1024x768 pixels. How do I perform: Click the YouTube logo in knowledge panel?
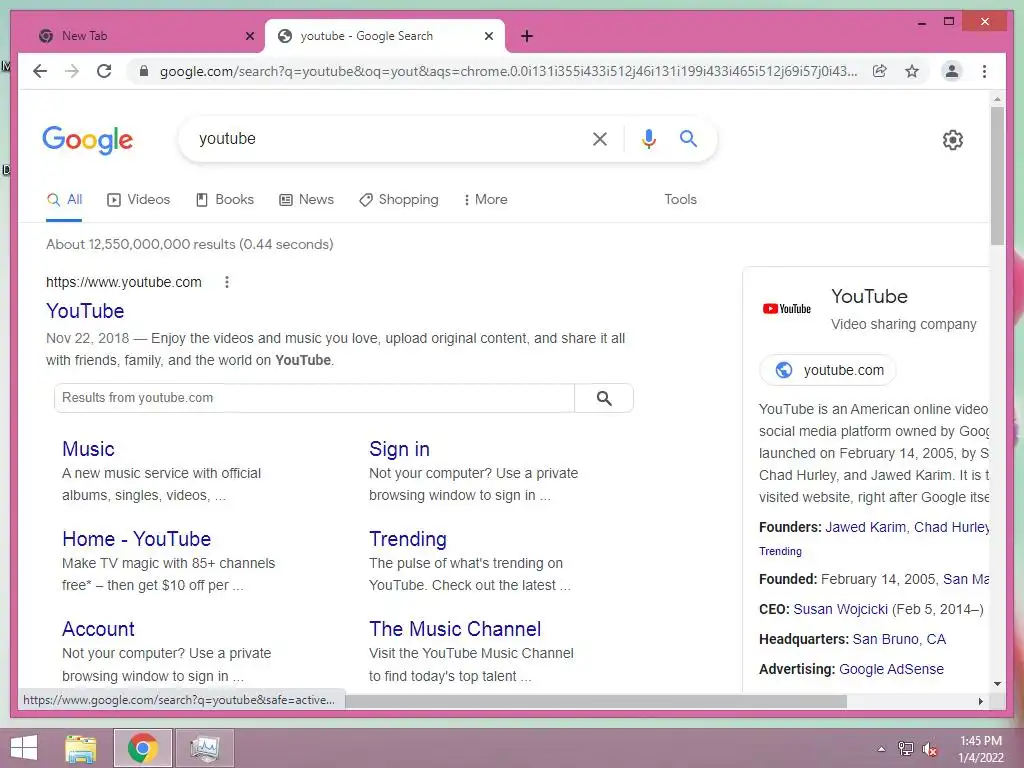(x=787, y=309)
